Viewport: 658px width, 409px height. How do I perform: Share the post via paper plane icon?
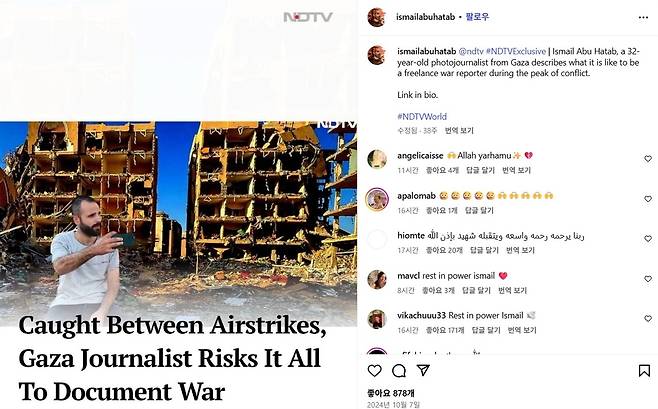423,370
